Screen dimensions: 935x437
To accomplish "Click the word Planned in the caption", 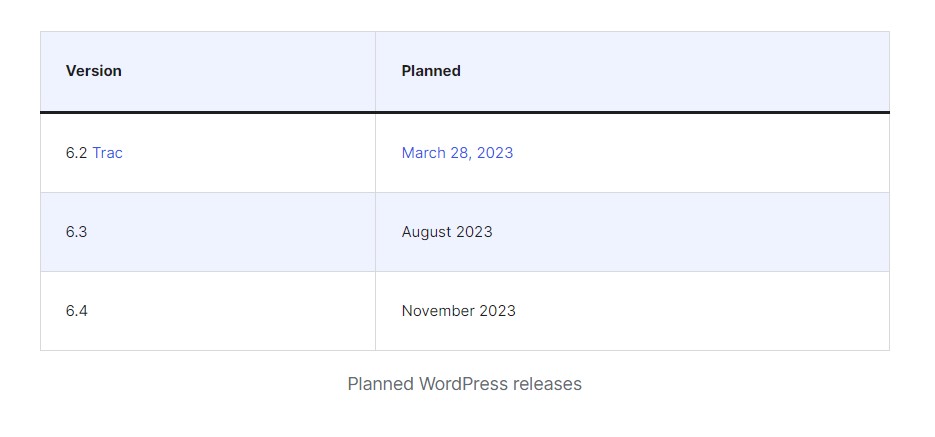I will (x=380, y=383).
